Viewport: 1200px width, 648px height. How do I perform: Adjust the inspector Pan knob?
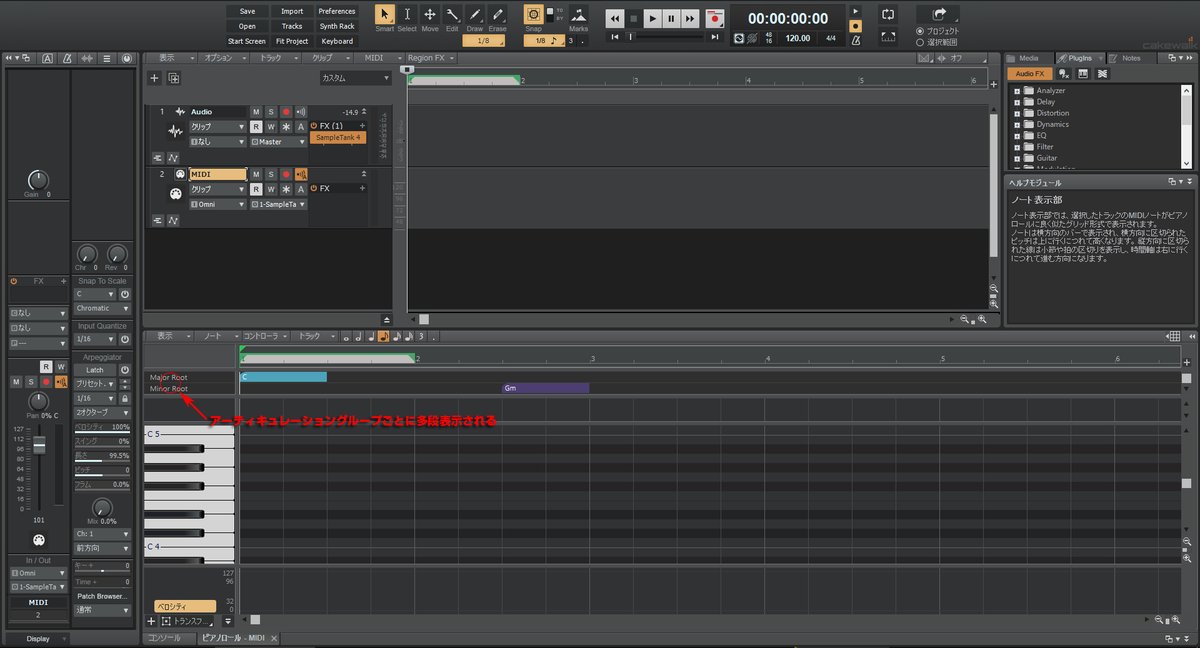point(40,401)
